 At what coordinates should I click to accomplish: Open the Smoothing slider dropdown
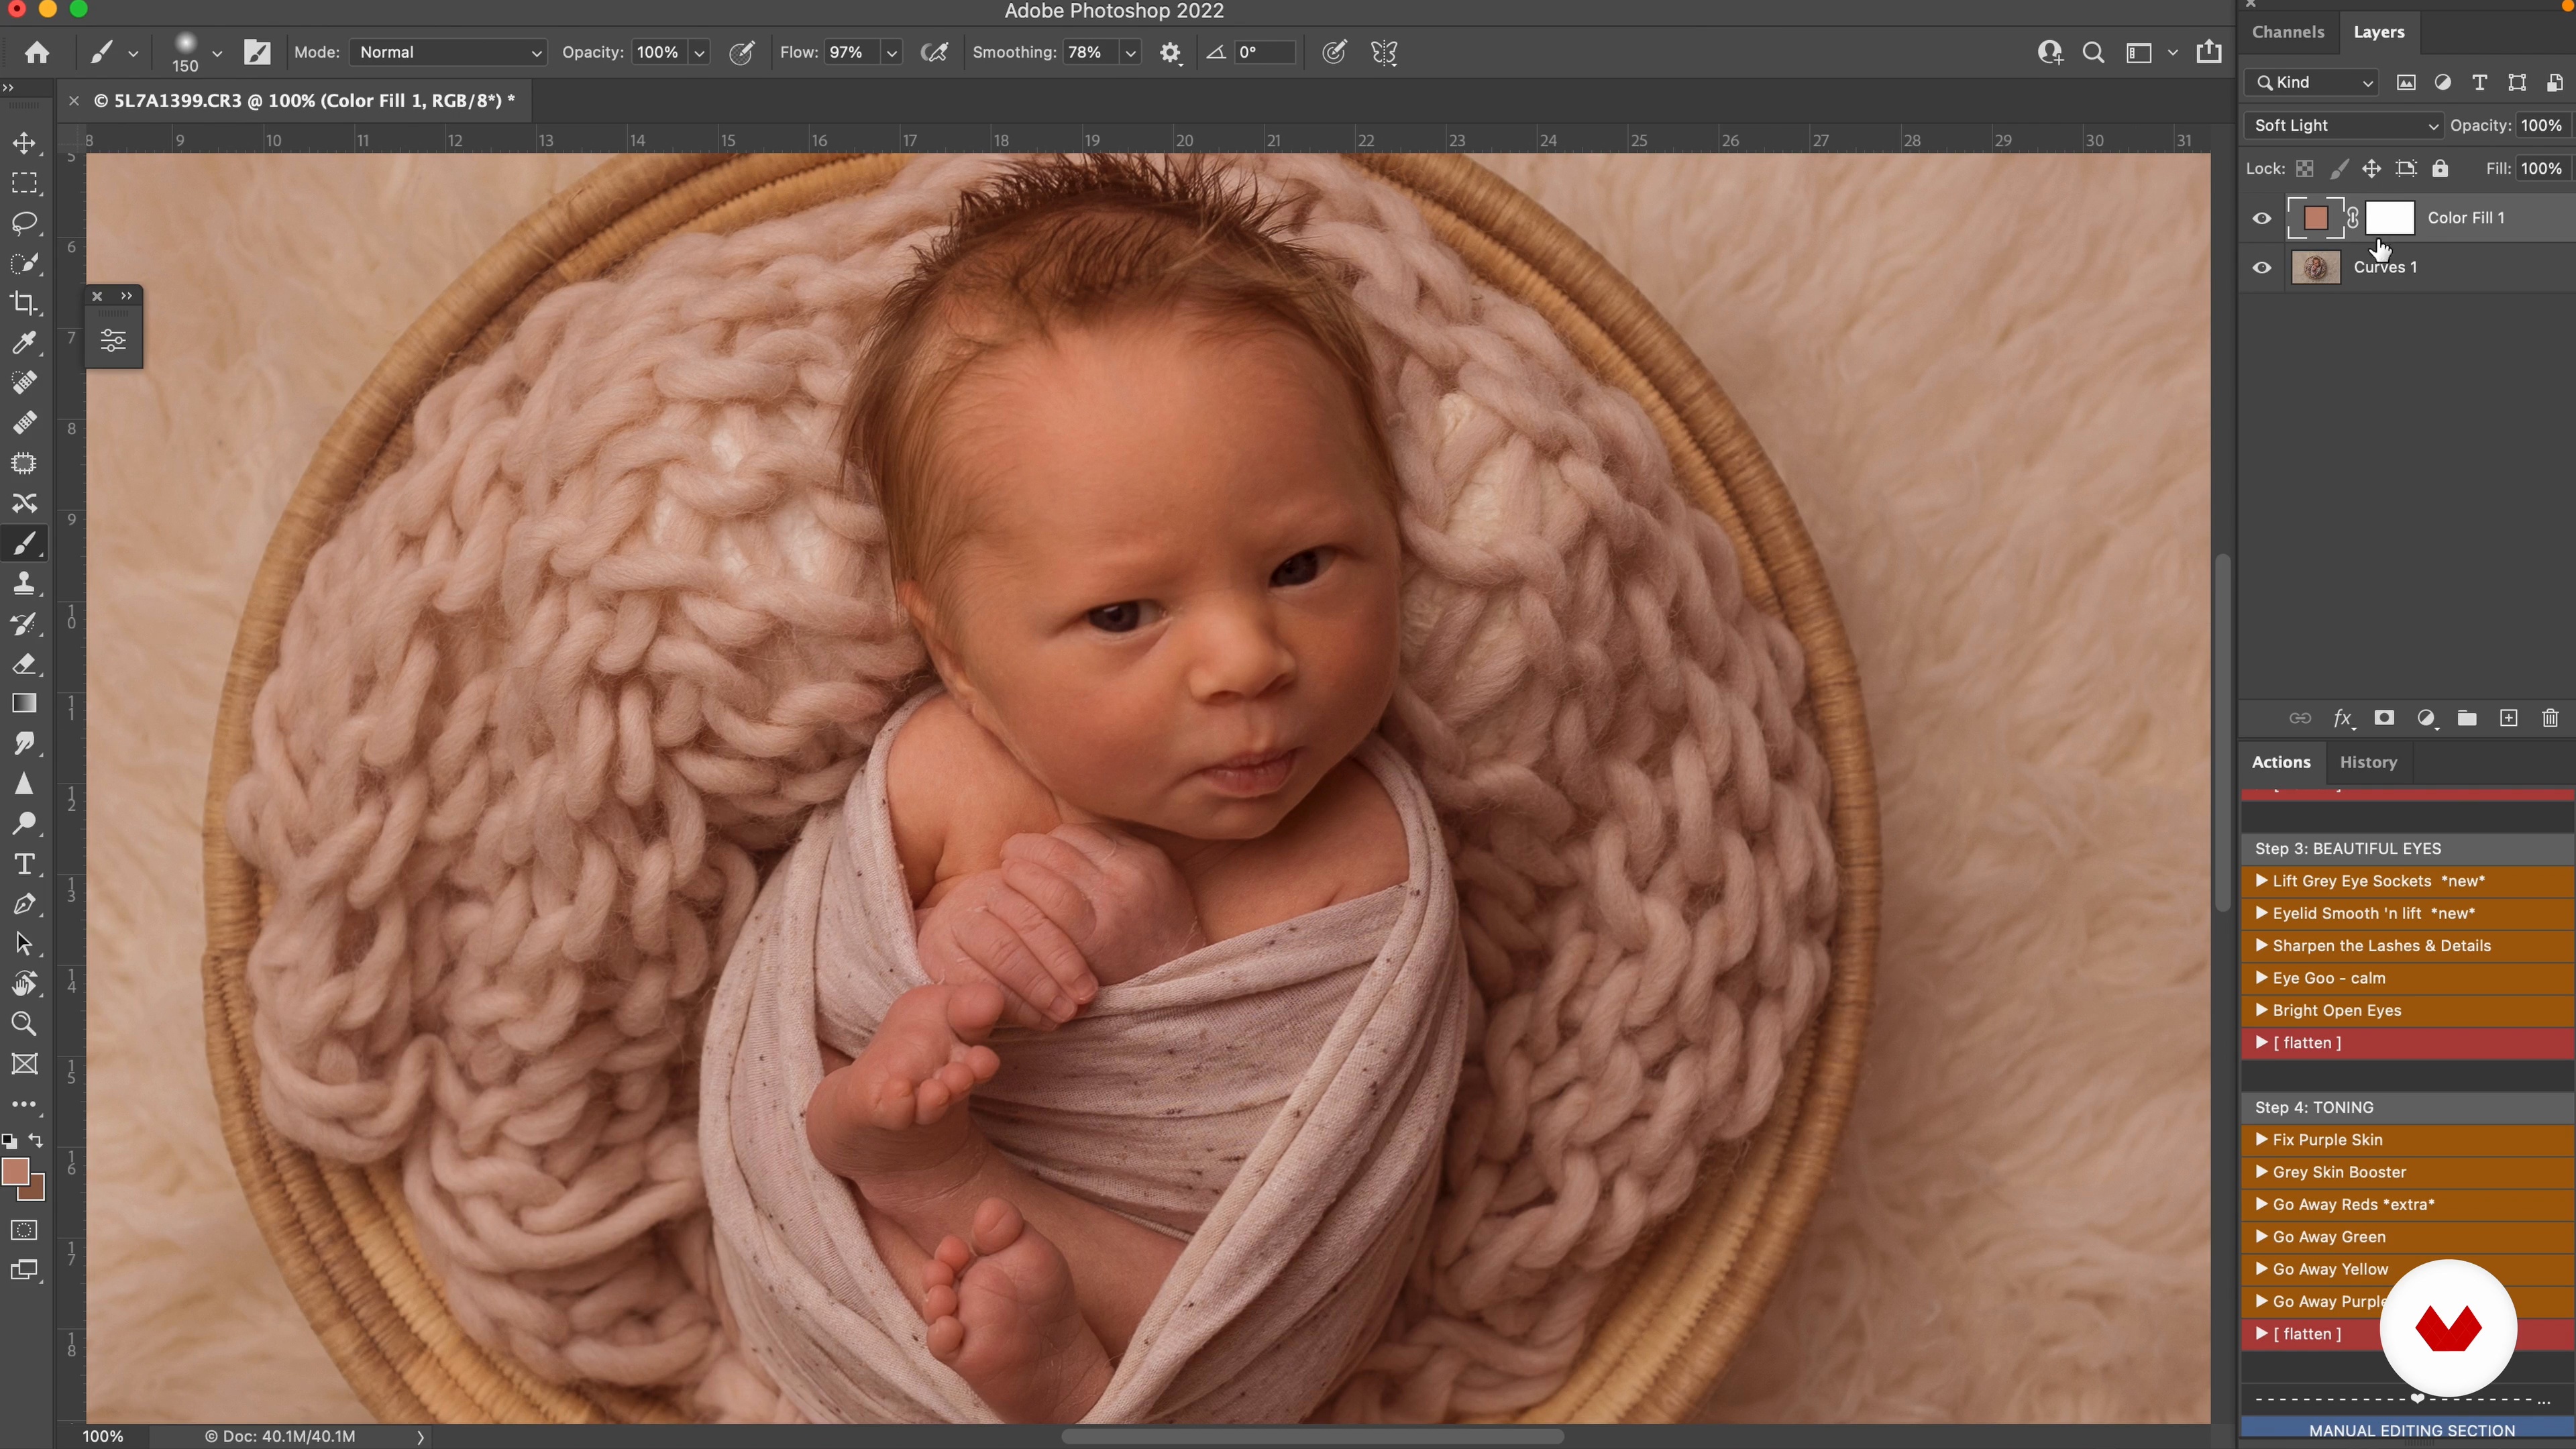pos(1130,53)
